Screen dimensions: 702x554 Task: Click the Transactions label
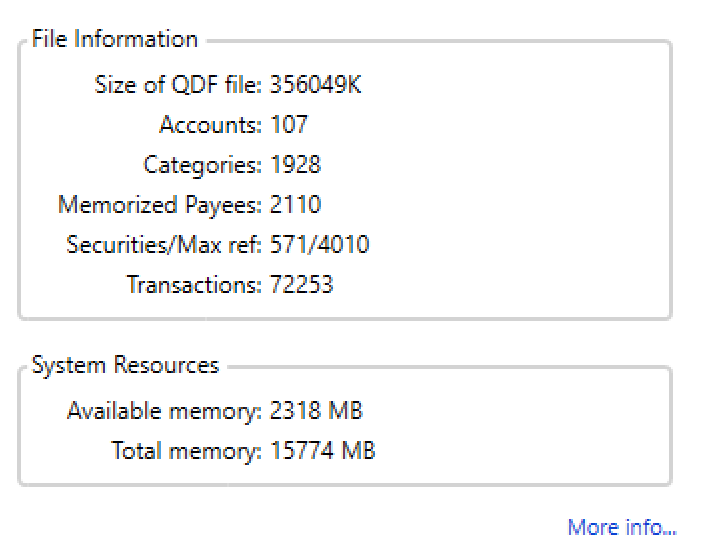click(194, 285)
